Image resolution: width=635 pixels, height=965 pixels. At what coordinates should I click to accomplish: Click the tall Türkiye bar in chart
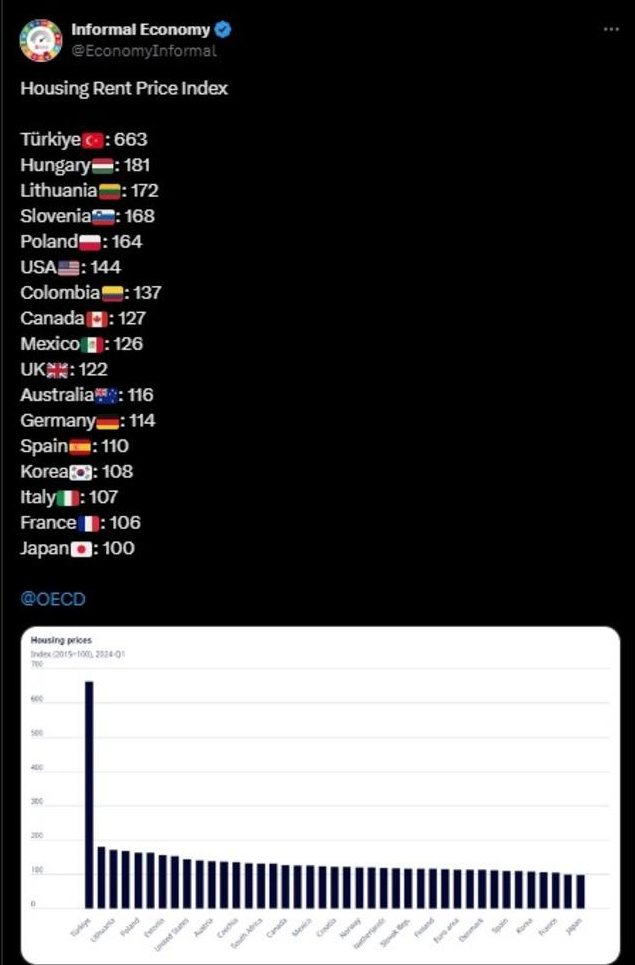click(x=89, y=795)
